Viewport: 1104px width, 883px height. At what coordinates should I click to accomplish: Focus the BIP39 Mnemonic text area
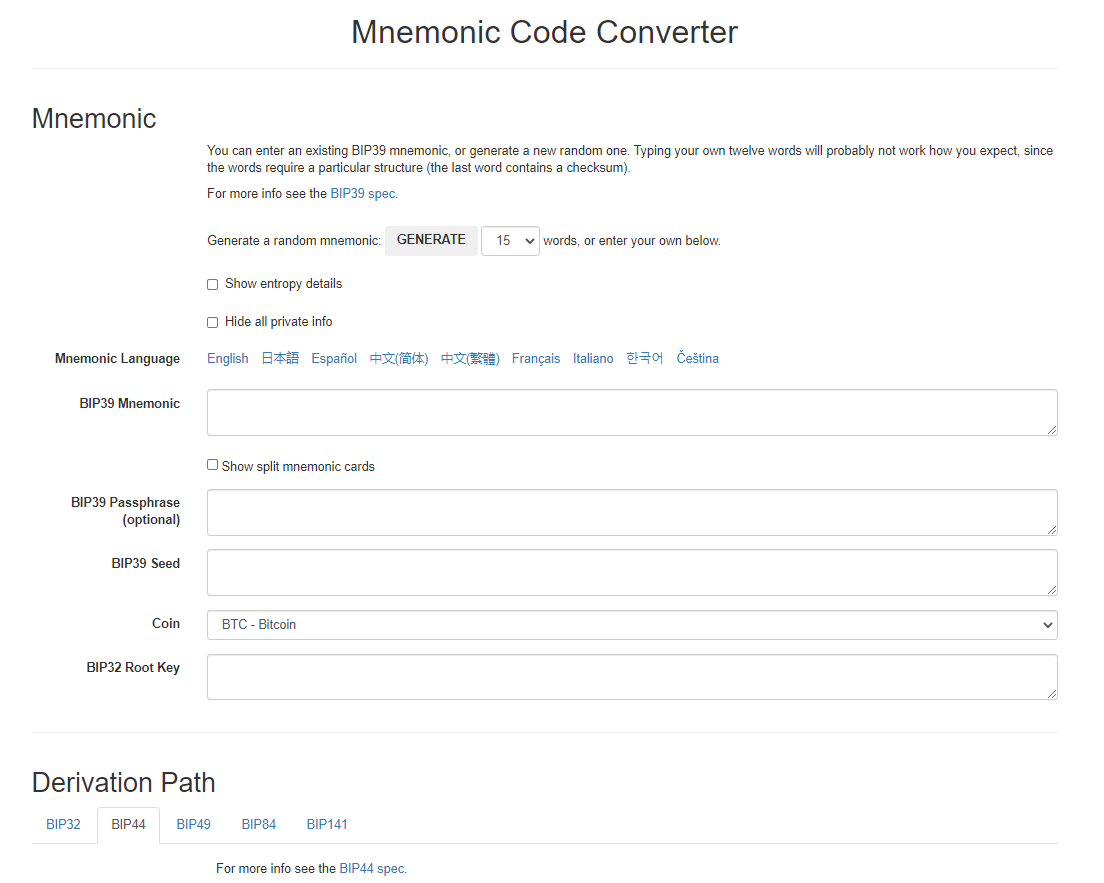(632, 413)
